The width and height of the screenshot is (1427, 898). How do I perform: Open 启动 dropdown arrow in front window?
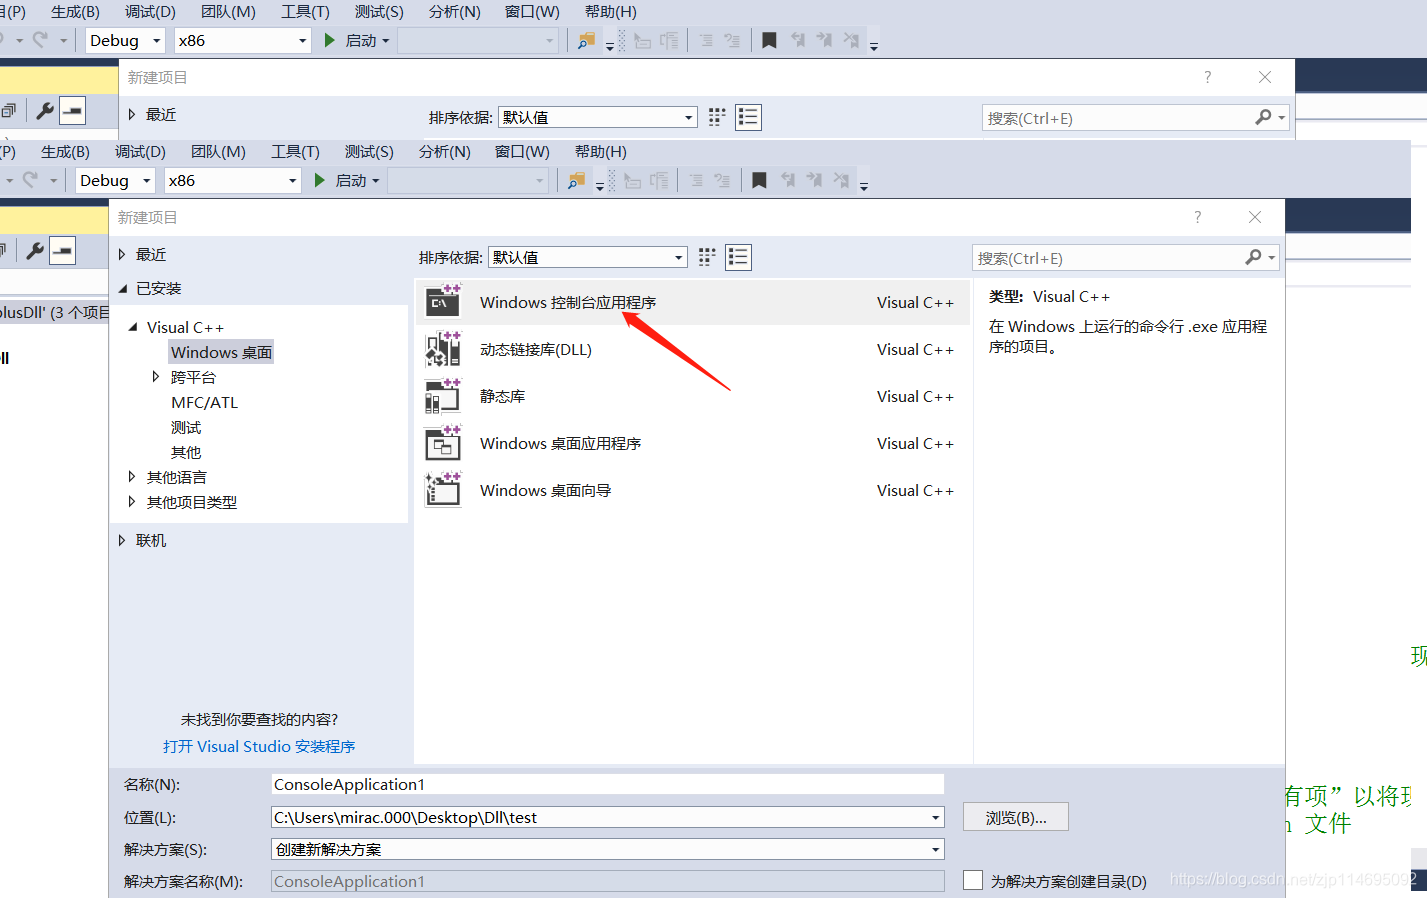376,181
